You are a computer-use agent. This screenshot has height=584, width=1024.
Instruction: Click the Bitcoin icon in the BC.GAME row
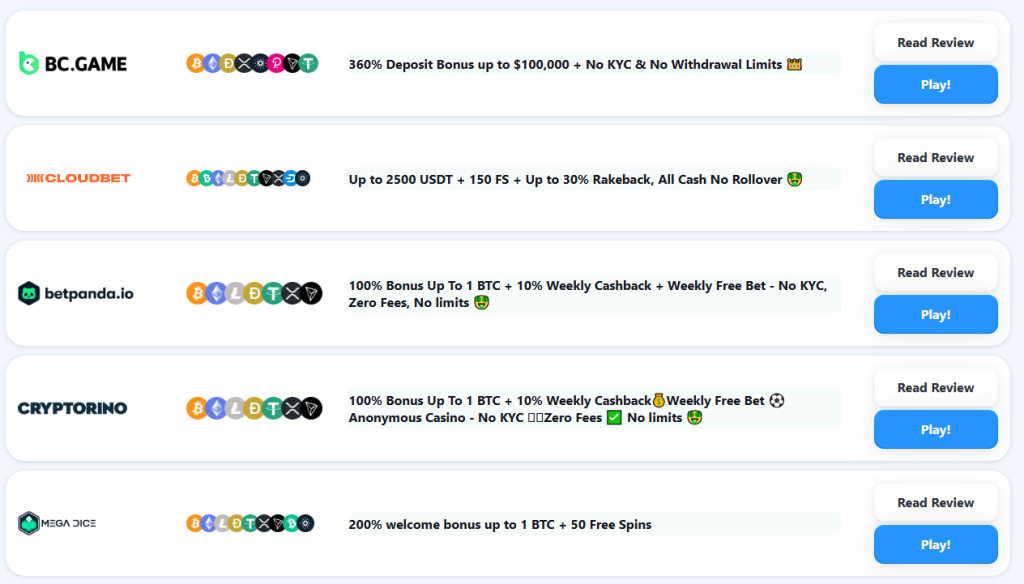pyautogui.click(x=196, y=64)
